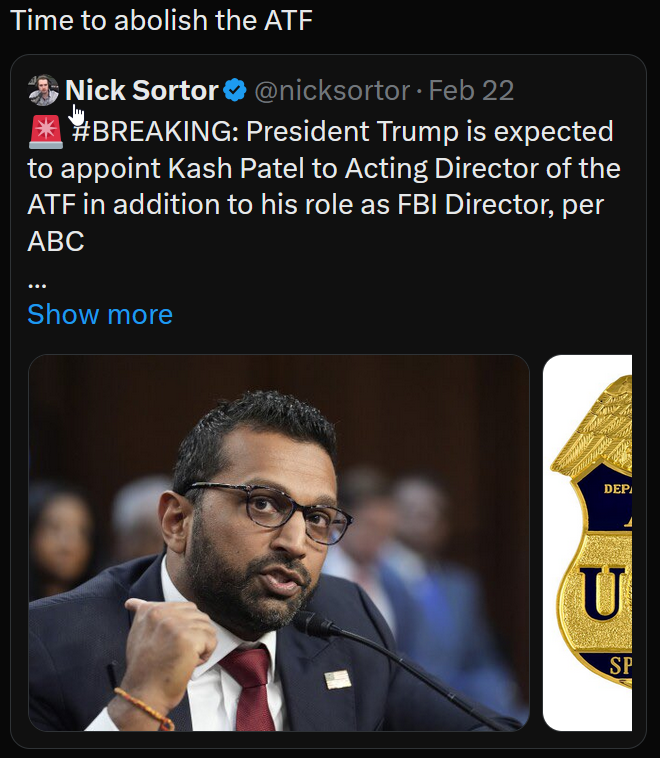Open the gold ATF badge image

(x=590, y=542)
